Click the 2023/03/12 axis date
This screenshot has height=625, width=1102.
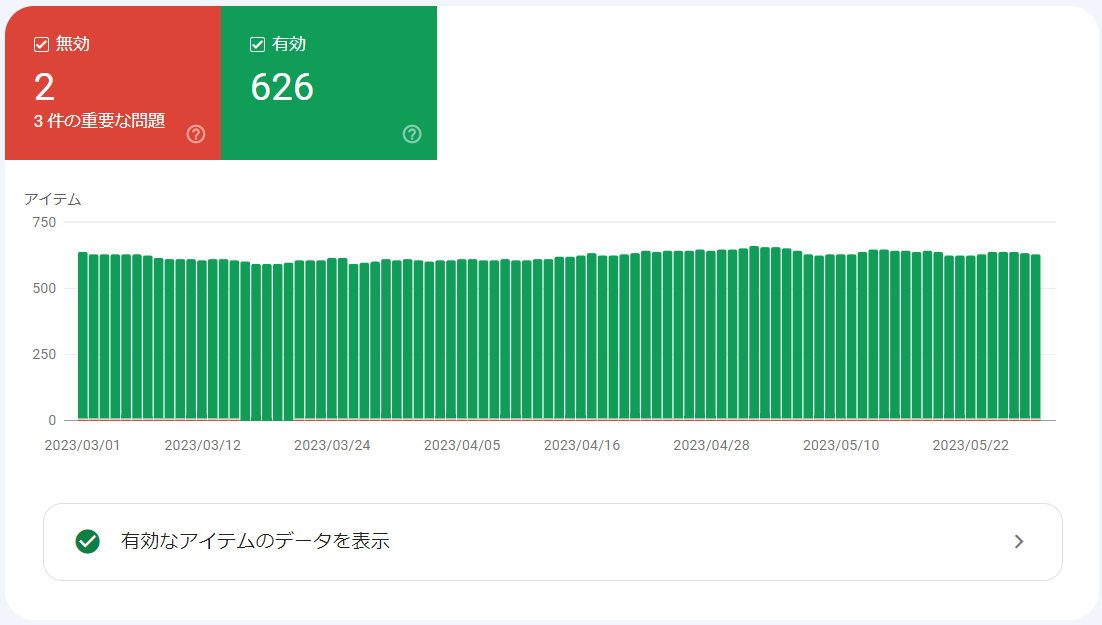point(202,445)
